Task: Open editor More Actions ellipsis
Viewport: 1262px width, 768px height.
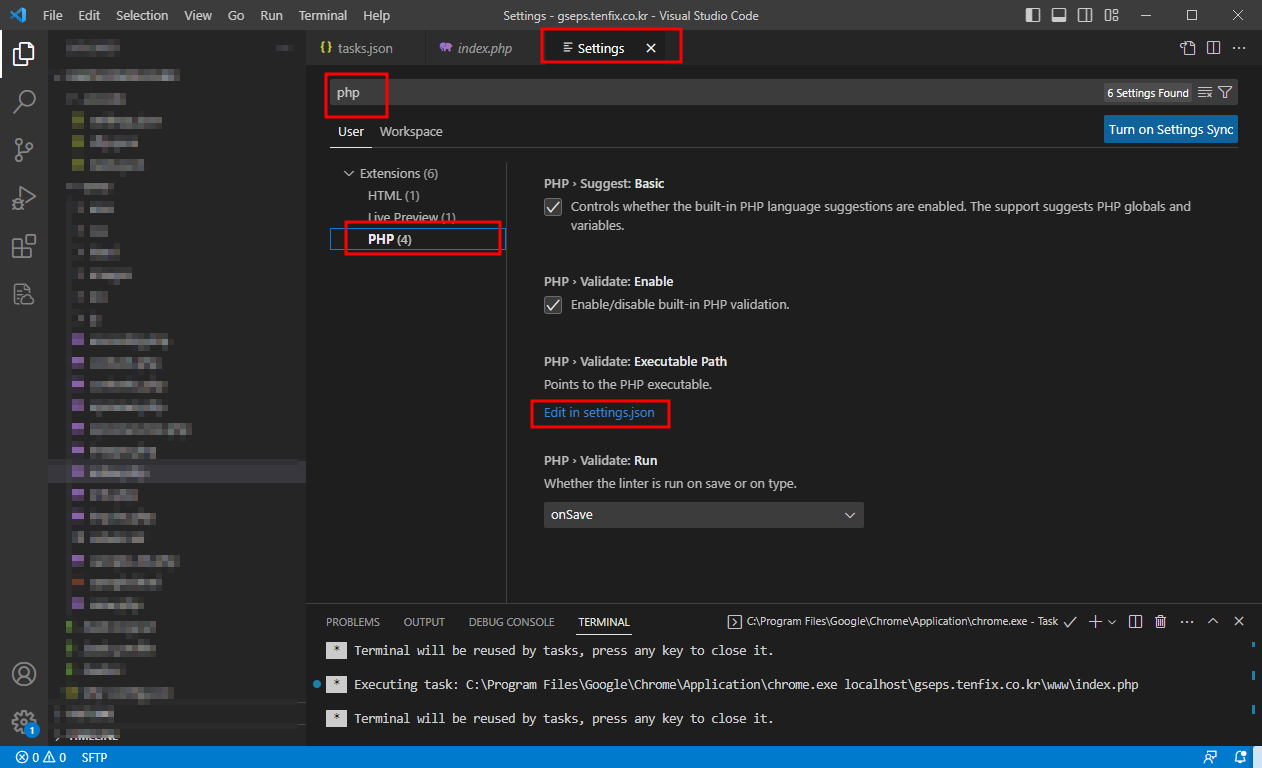Action: coord(1239,48)
